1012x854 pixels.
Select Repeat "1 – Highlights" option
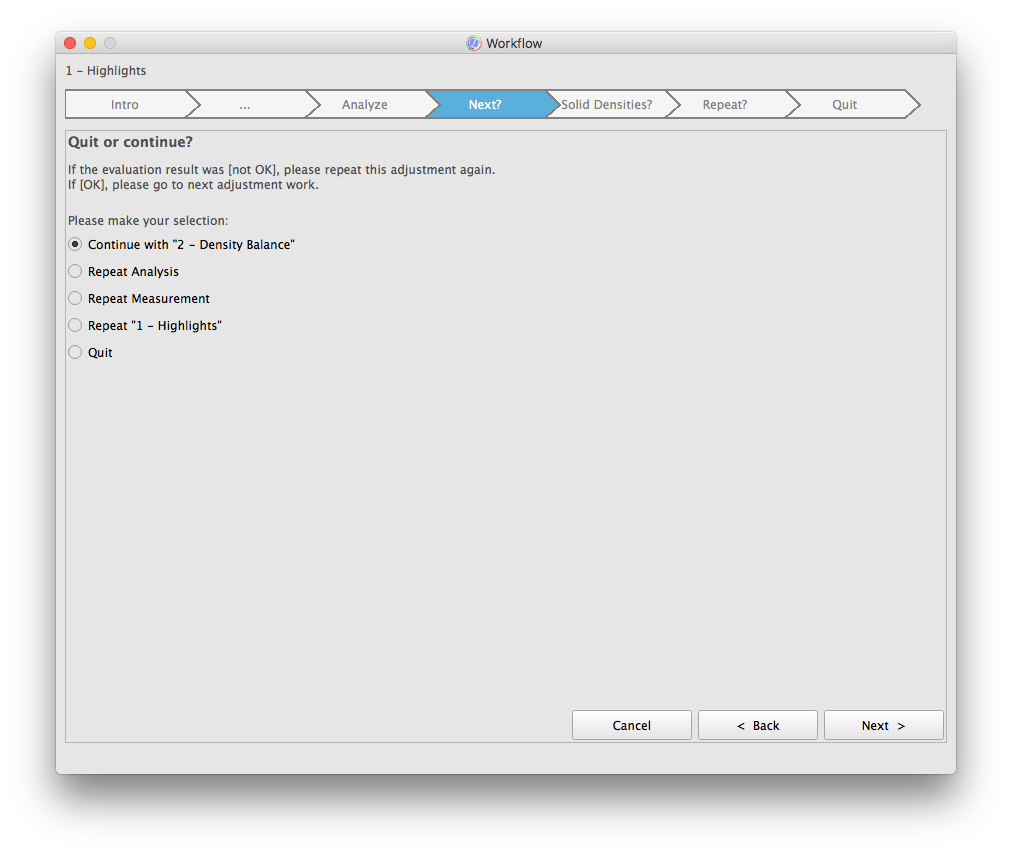coord(75,326)
